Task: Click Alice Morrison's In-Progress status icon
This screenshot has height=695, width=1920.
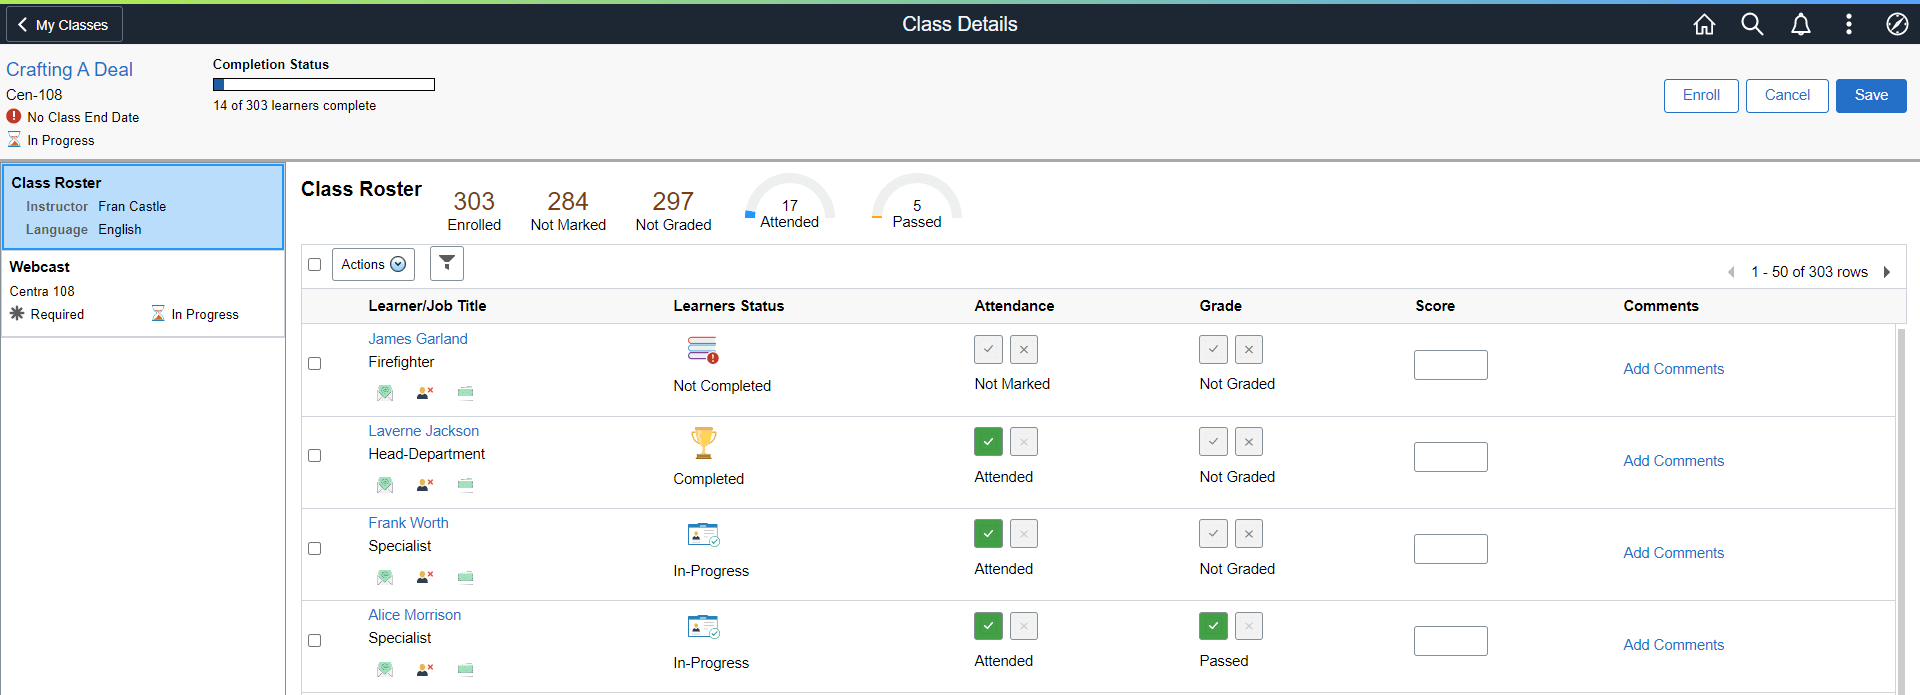Action: (704, 627)
